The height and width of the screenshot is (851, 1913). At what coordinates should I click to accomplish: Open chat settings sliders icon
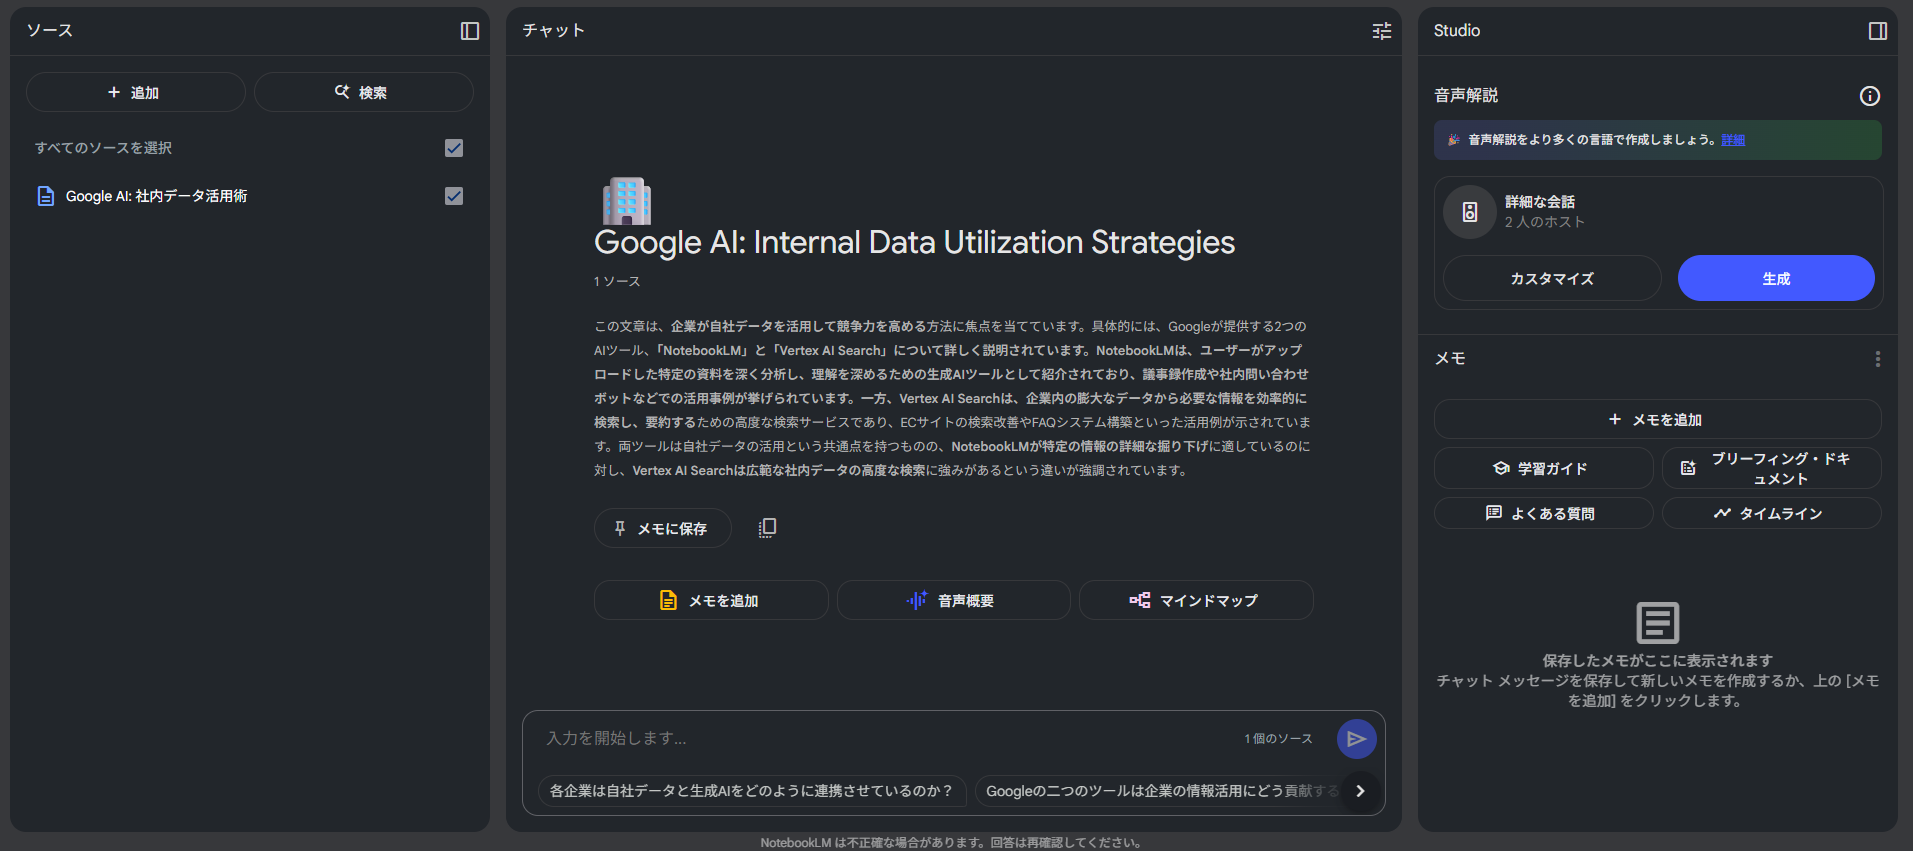click(1382, 31)
